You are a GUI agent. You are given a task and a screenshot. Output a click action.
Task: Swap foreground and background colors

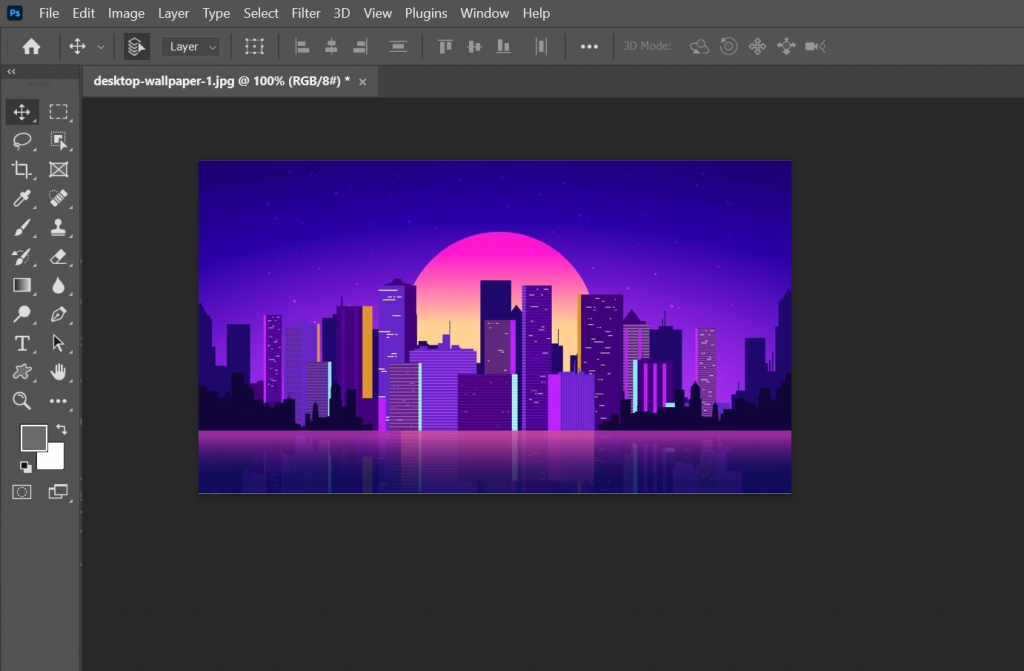tap(59, 428)
